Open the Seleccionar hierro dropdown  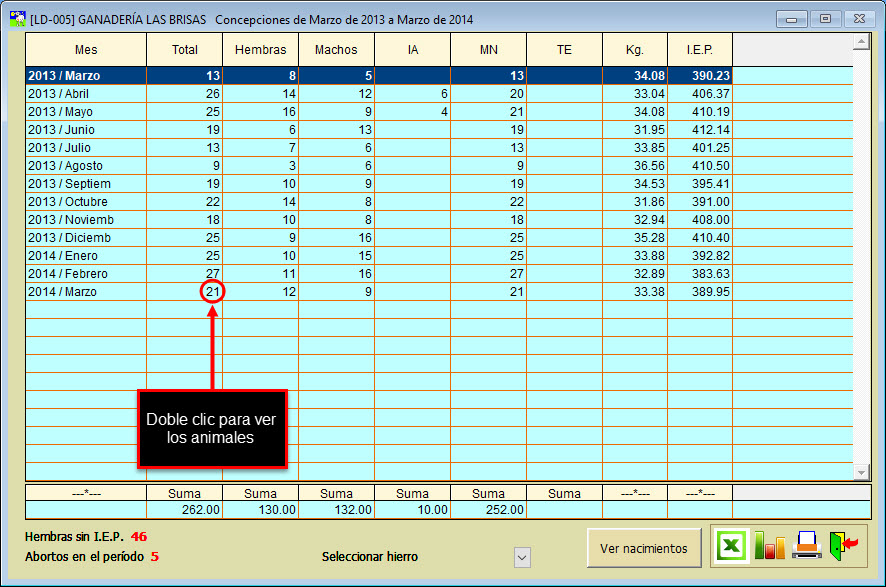[x=521, y=556]
